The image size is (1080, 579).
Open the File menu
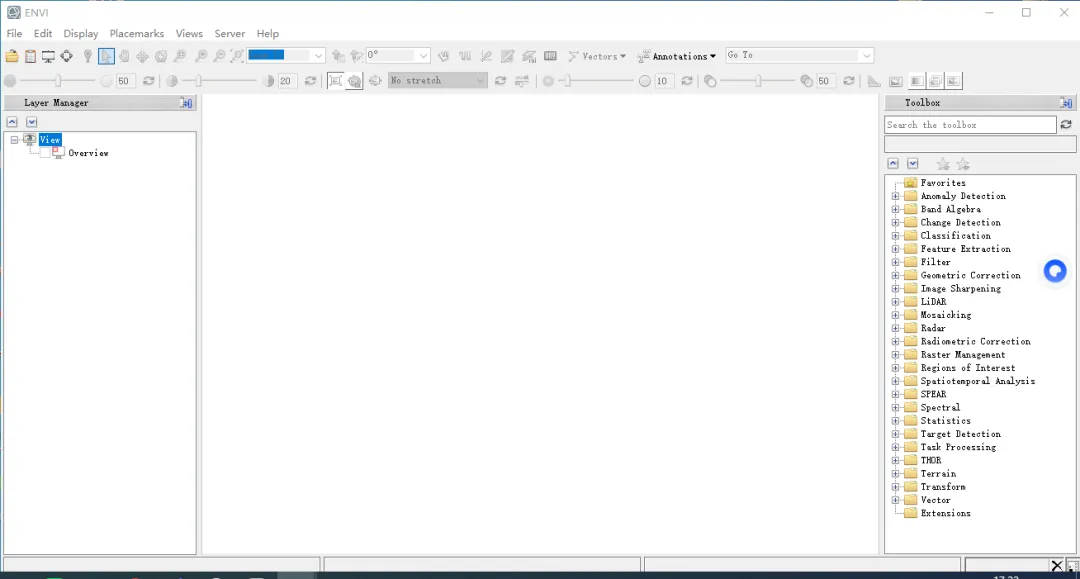coord(14,33)
